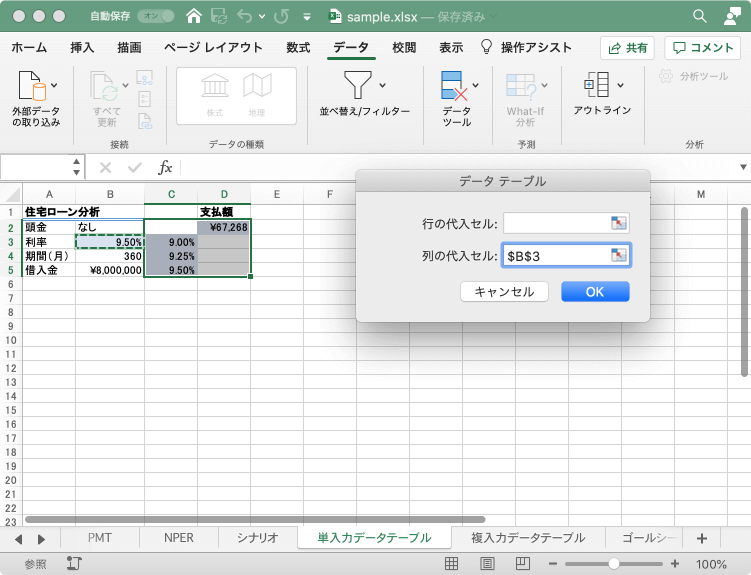751x575 pixels.
Task: Expand the すべて更新 dropdown arrow
Action: pos(125,85)
